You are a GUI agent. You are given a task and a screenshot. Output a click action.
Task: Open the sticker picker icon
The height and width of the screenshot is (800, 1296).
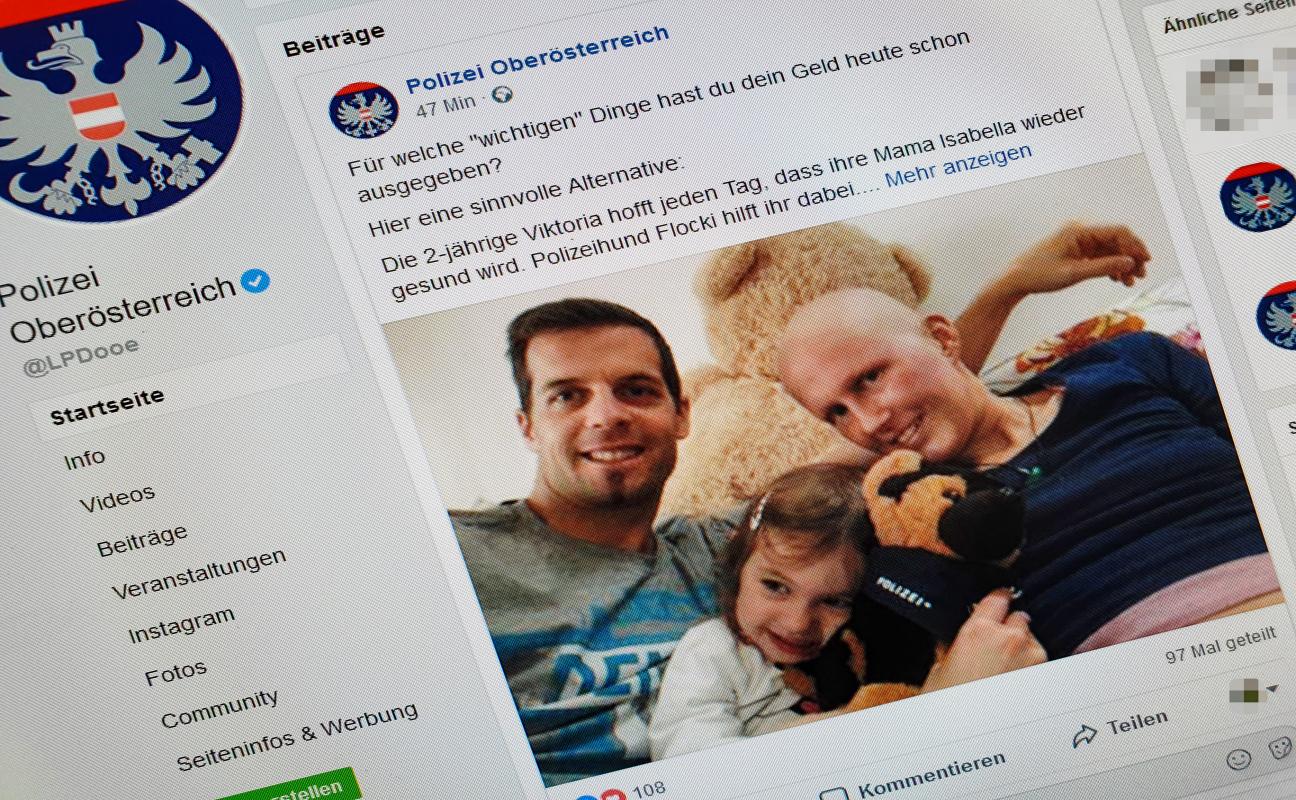point(1281,748)
